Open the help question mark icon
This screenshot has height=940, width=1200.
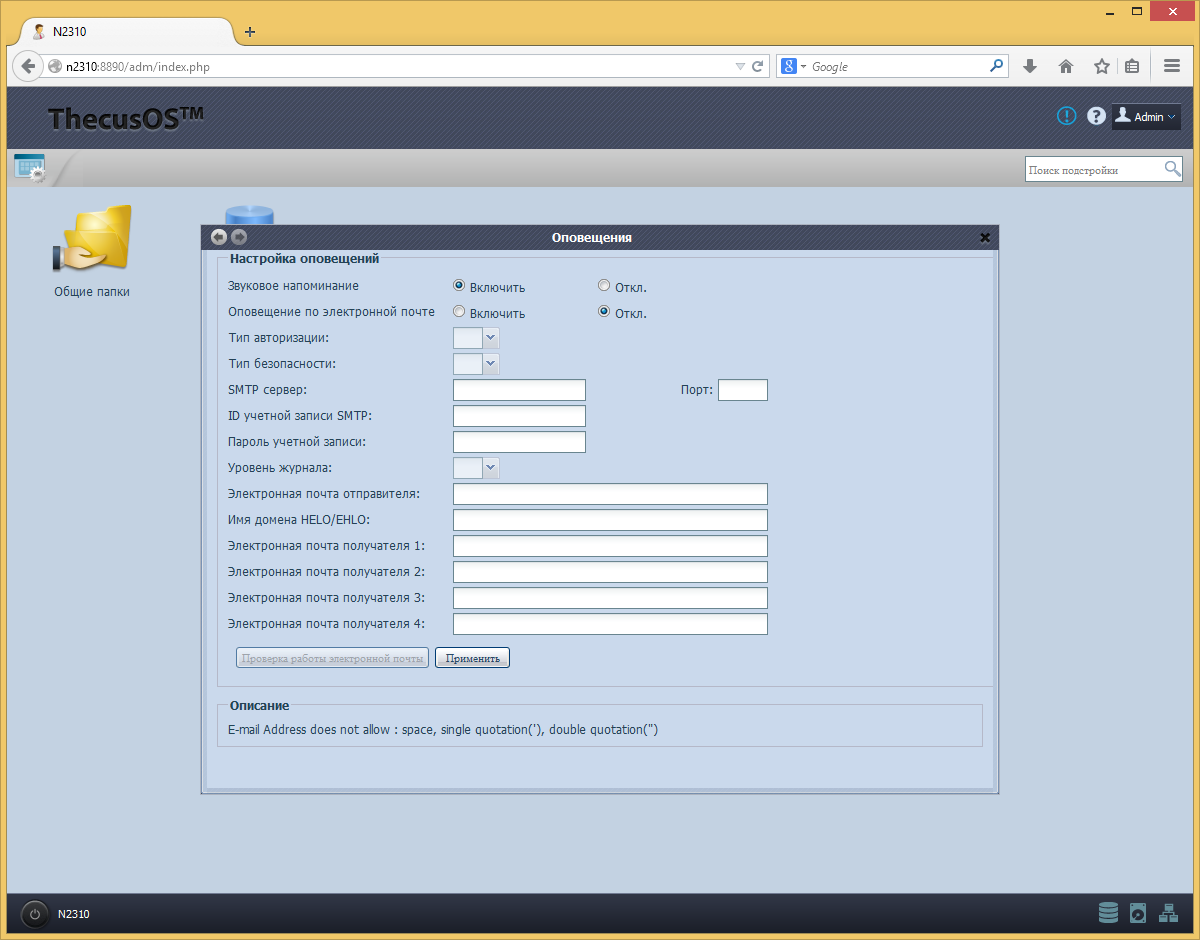(1097, 116)
